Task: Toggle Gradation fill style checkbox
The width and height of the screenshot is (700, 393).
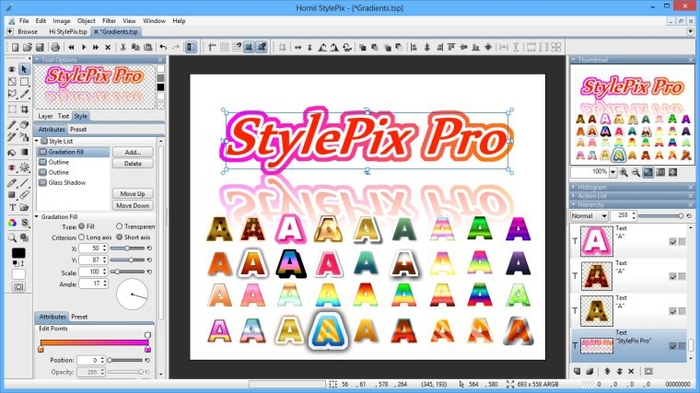Action: (43, 152)
